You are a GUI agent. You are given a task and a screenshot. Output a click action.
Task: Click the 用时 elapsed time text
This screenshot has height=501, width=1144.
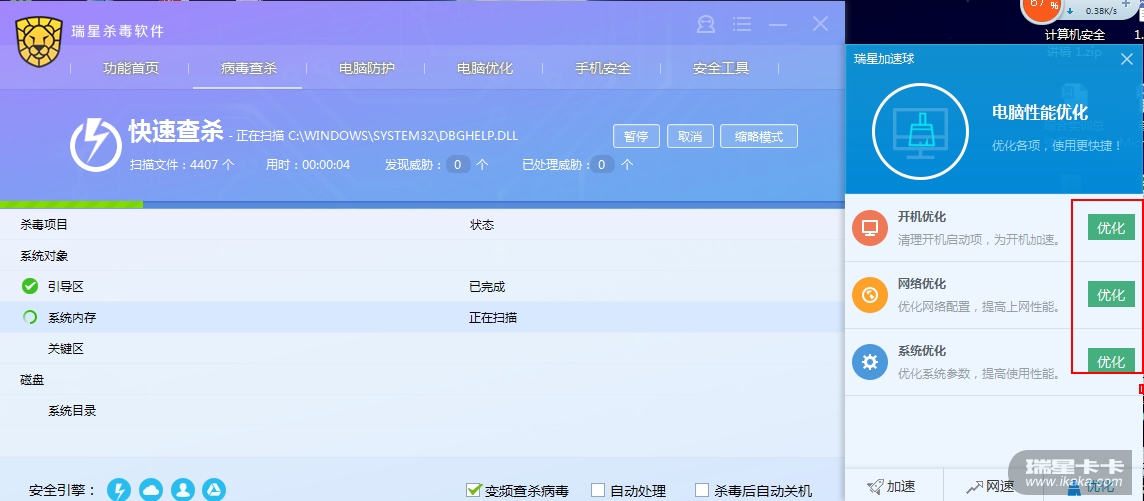point(308,165)
